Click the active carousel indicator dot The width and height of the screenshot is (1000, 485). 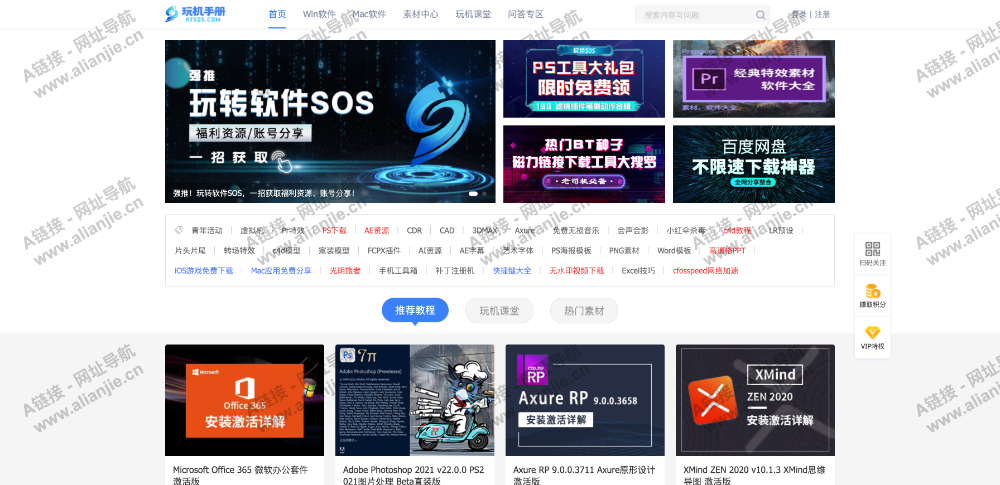473,193
